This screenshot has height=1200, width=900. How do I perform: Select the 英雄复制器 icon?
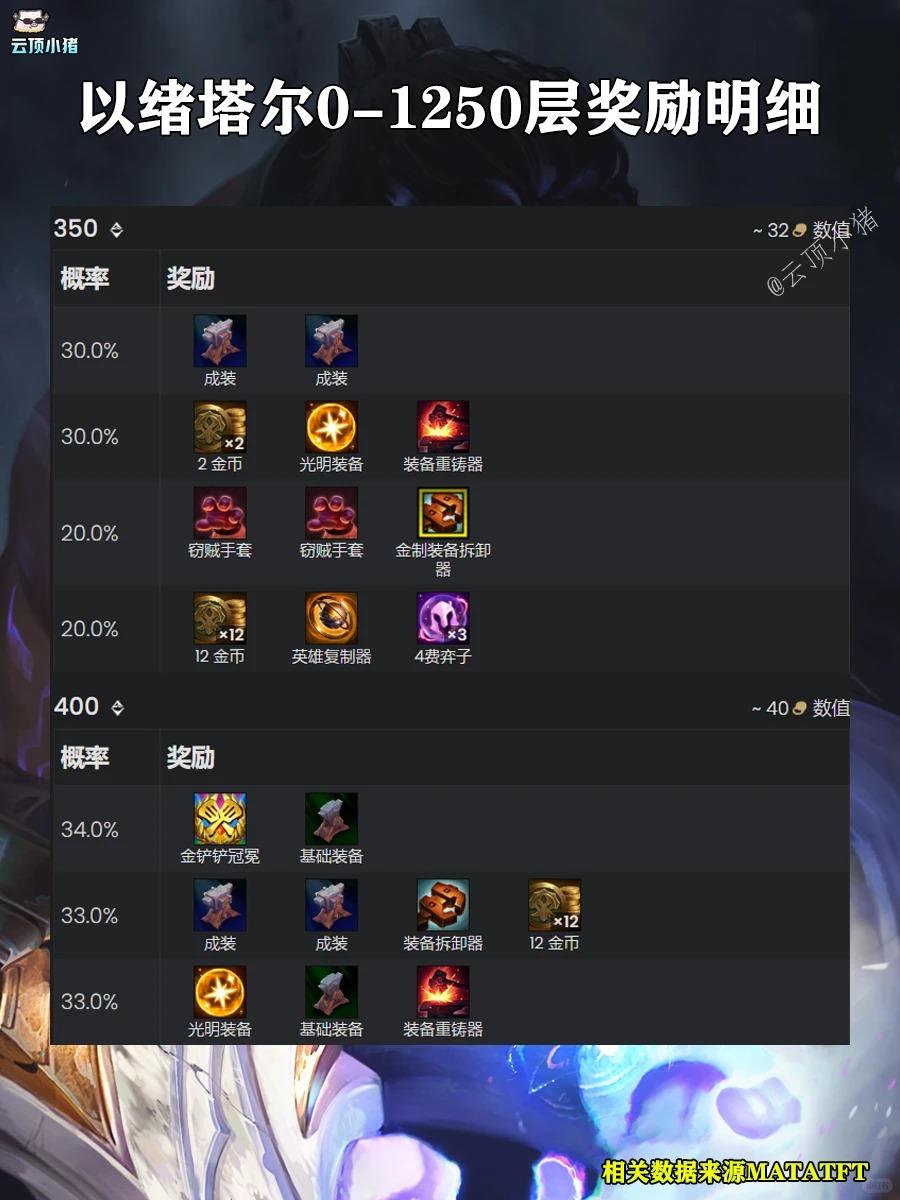(332, 619)
